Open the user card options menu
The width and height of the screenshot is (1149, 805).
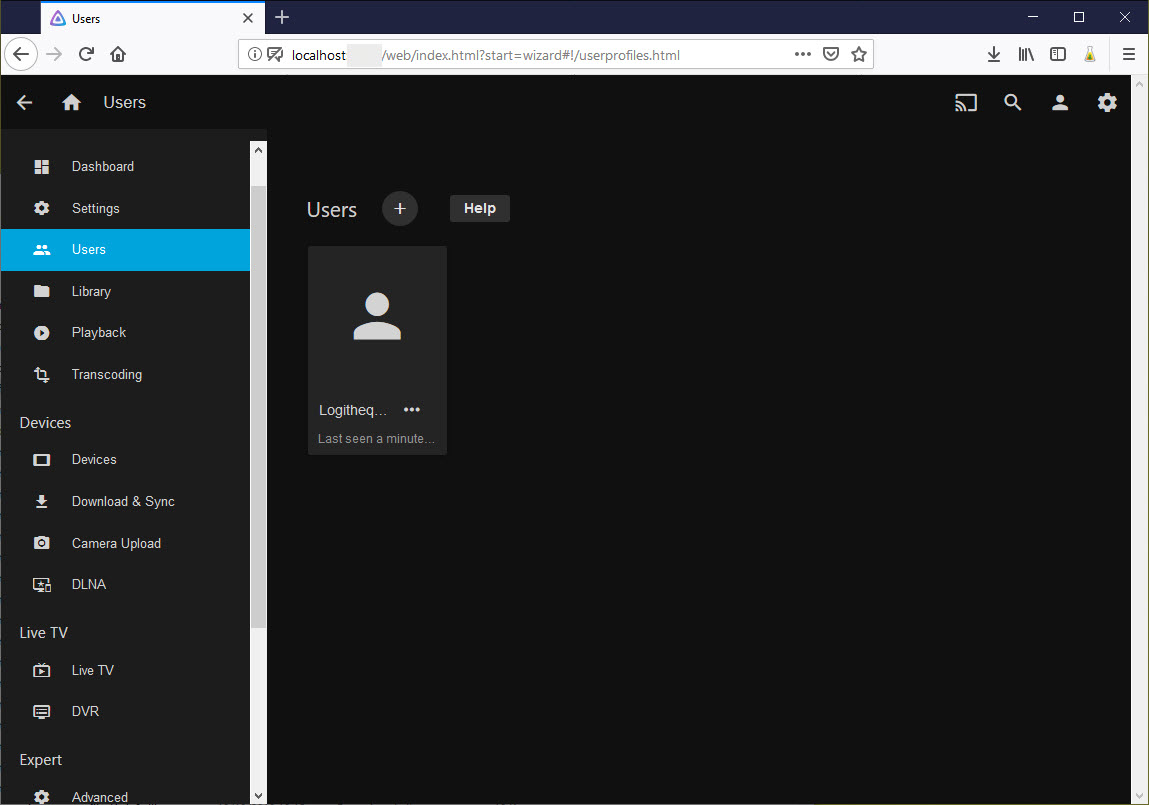click(411, 409)
